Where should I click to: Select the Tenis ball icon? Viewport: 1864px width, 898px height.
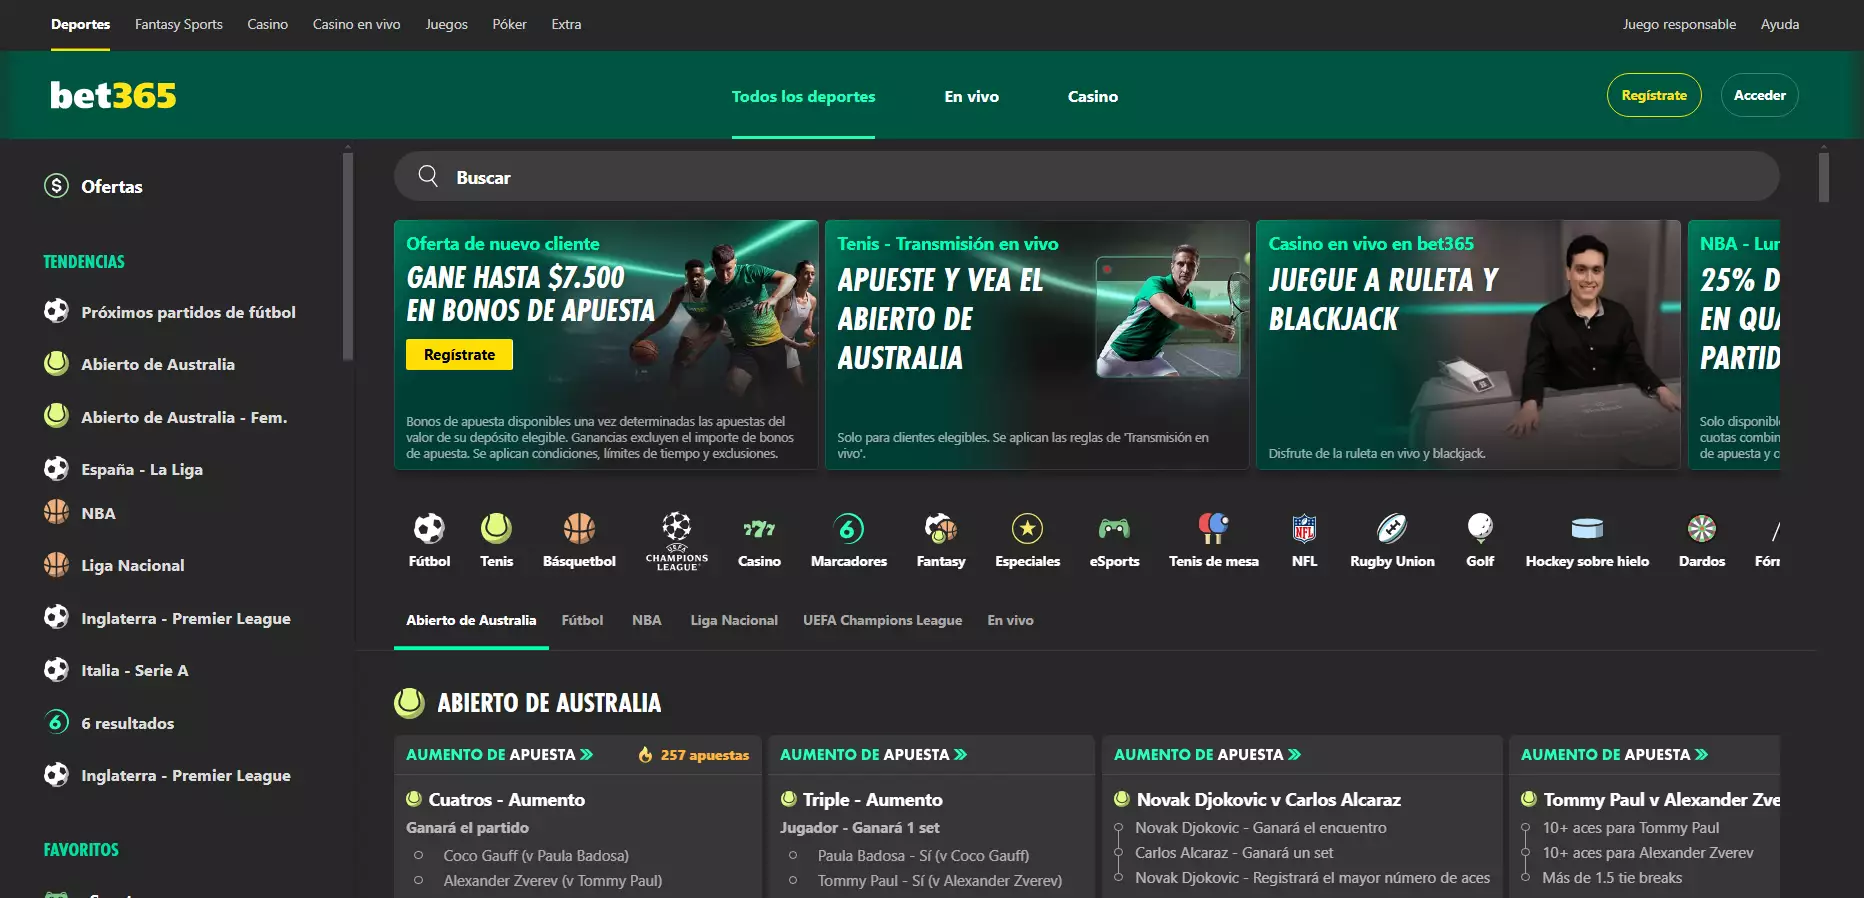click(x=496, y=528)
